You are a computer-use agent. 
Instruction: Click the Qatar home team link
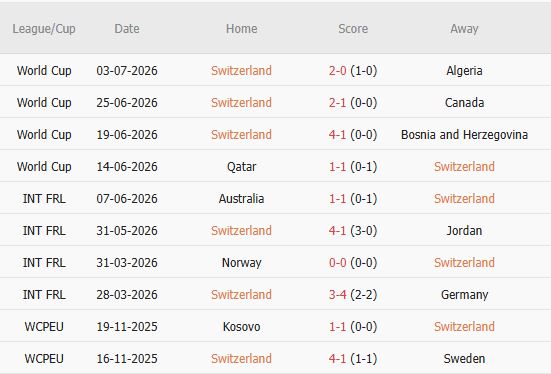(241, 167)
